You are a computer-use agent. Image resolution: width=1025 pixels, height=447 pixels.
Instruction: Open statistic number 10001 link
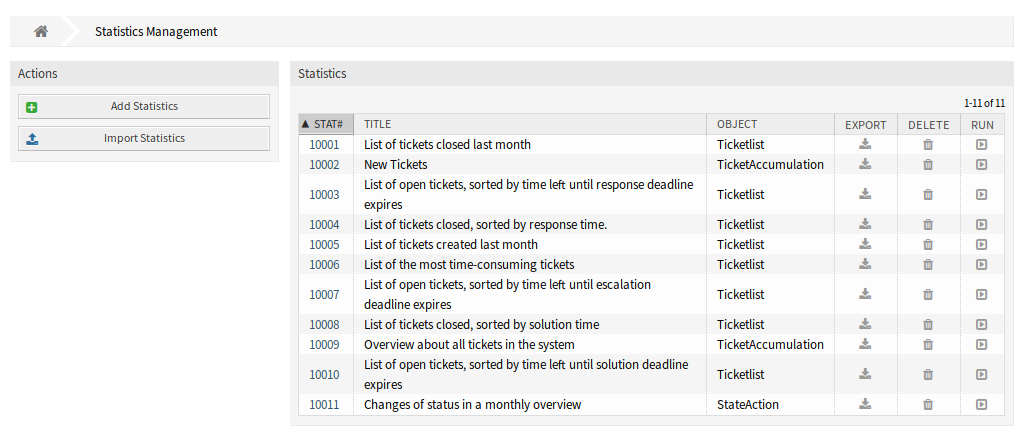click(324, 144)
